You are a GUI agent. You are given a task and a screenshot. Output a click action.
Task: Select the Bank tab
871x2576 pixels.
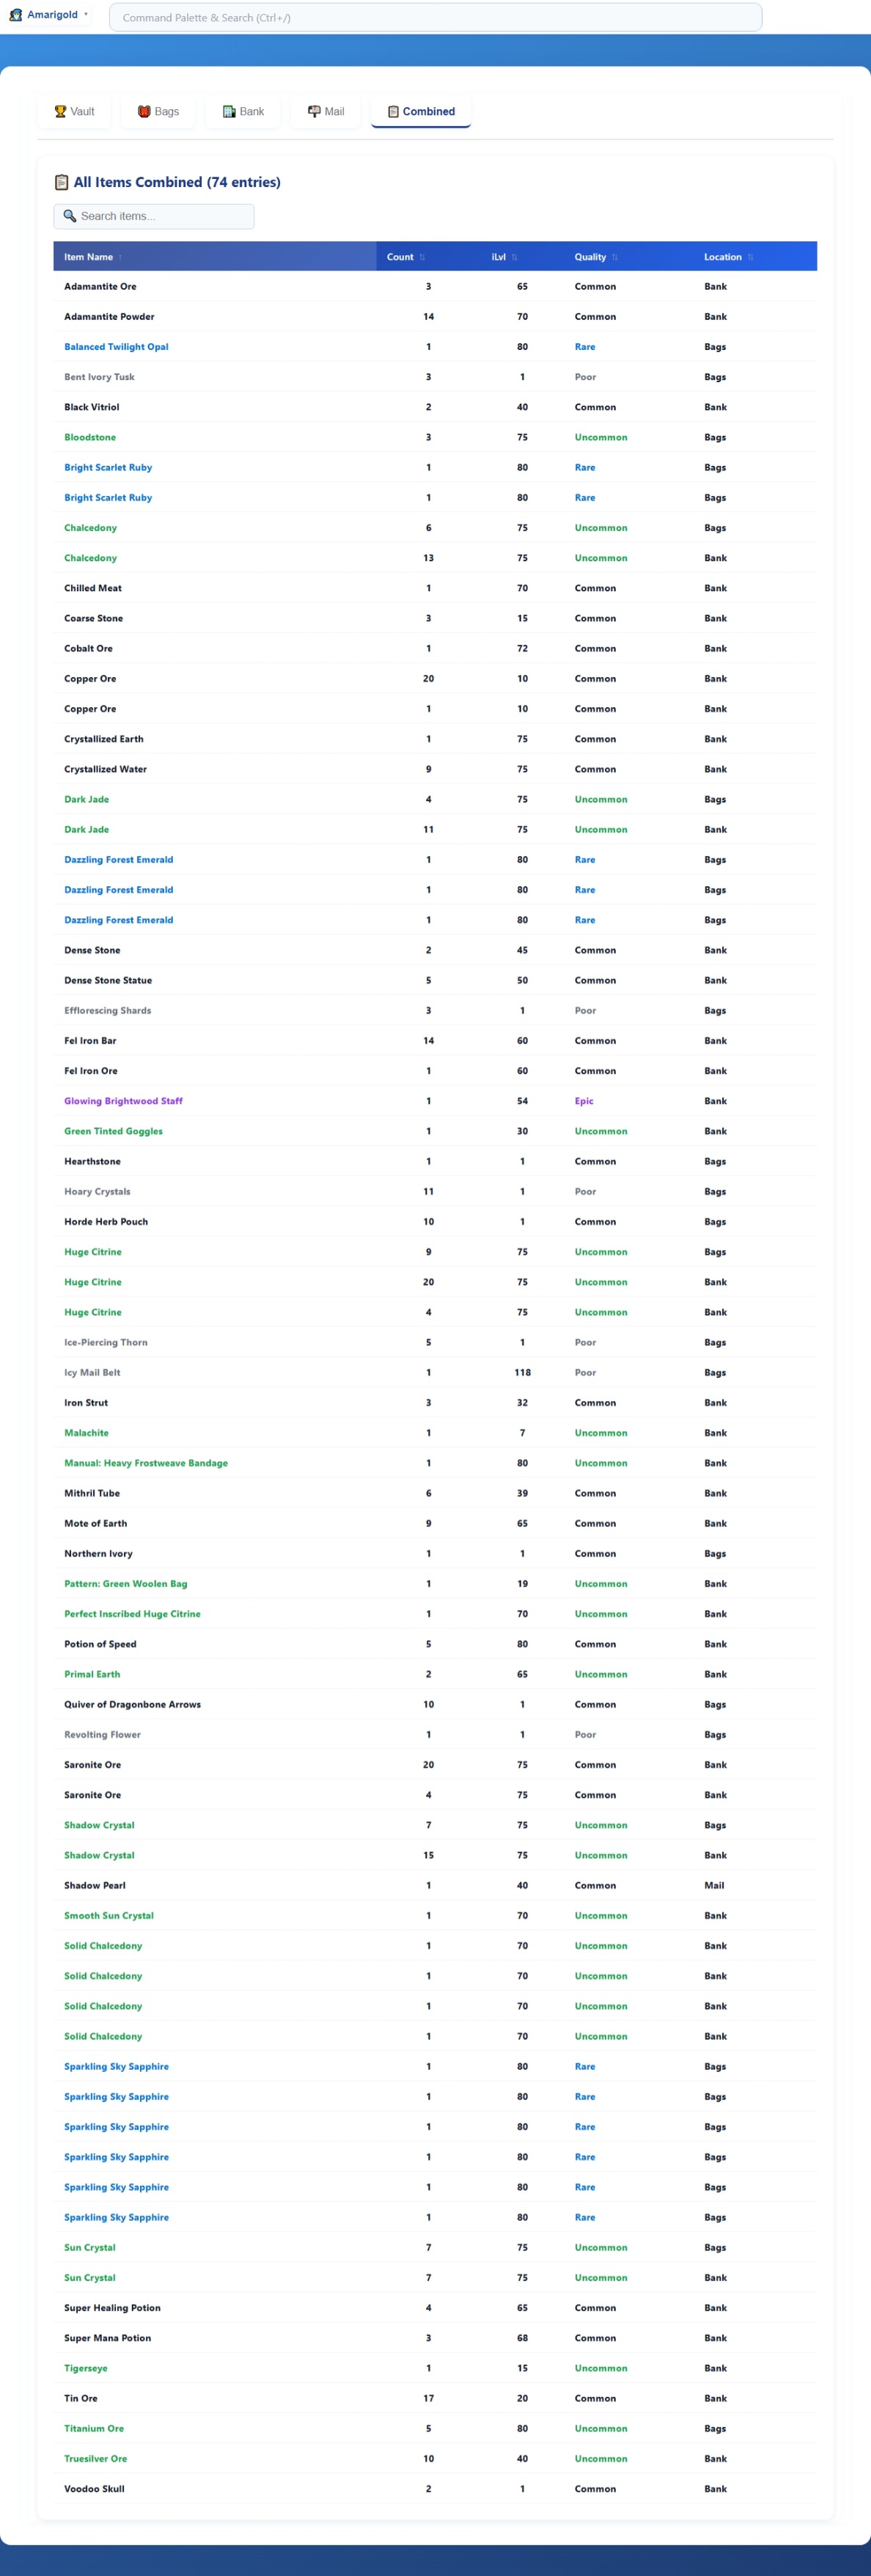click(x=243, y=112)
